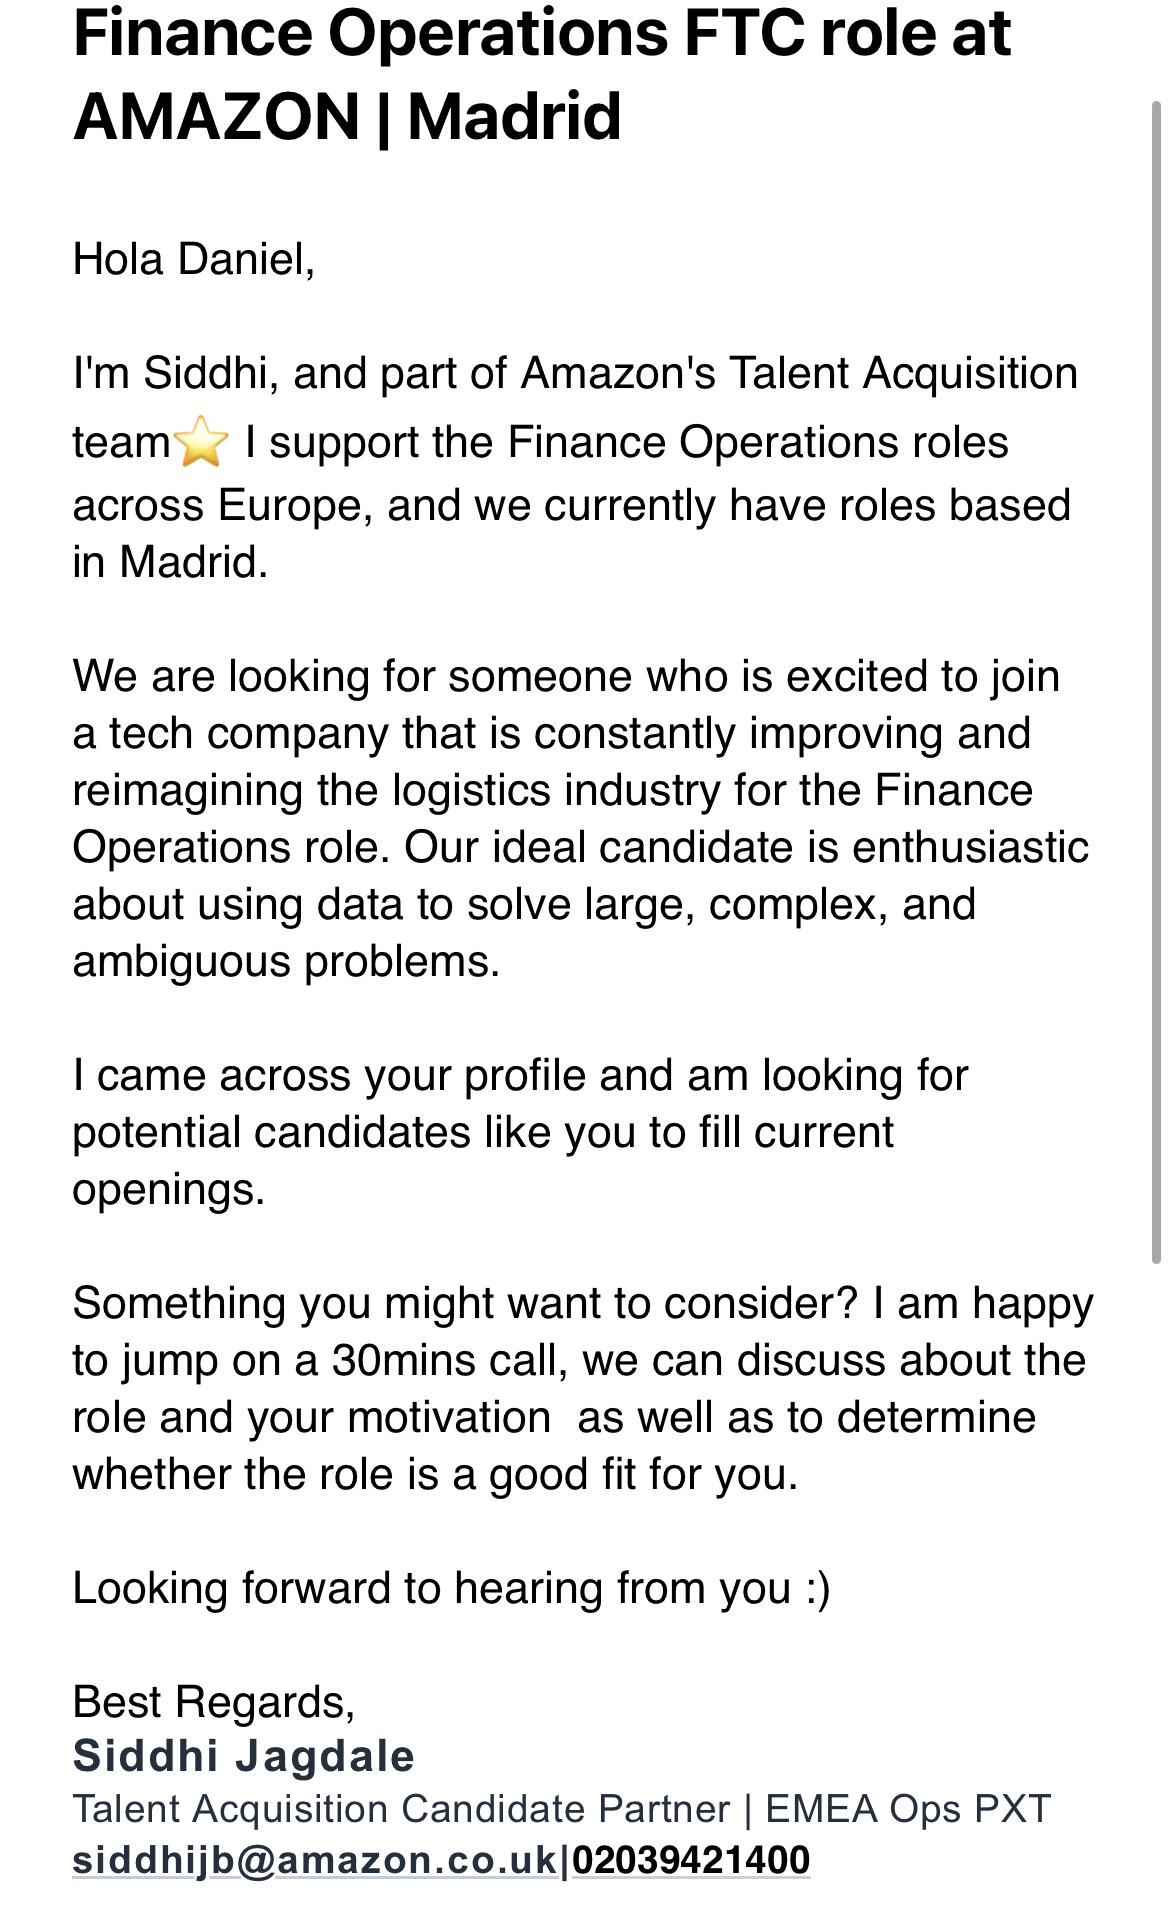
Task: Click "Looking forward to hearing from you" line
Action: click(x=432, y=1588)
